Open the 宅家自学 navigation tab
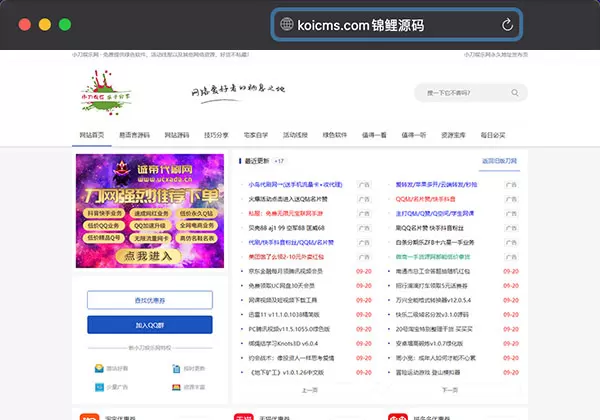This screenshot has height=420, width=600. click(256, 135)
